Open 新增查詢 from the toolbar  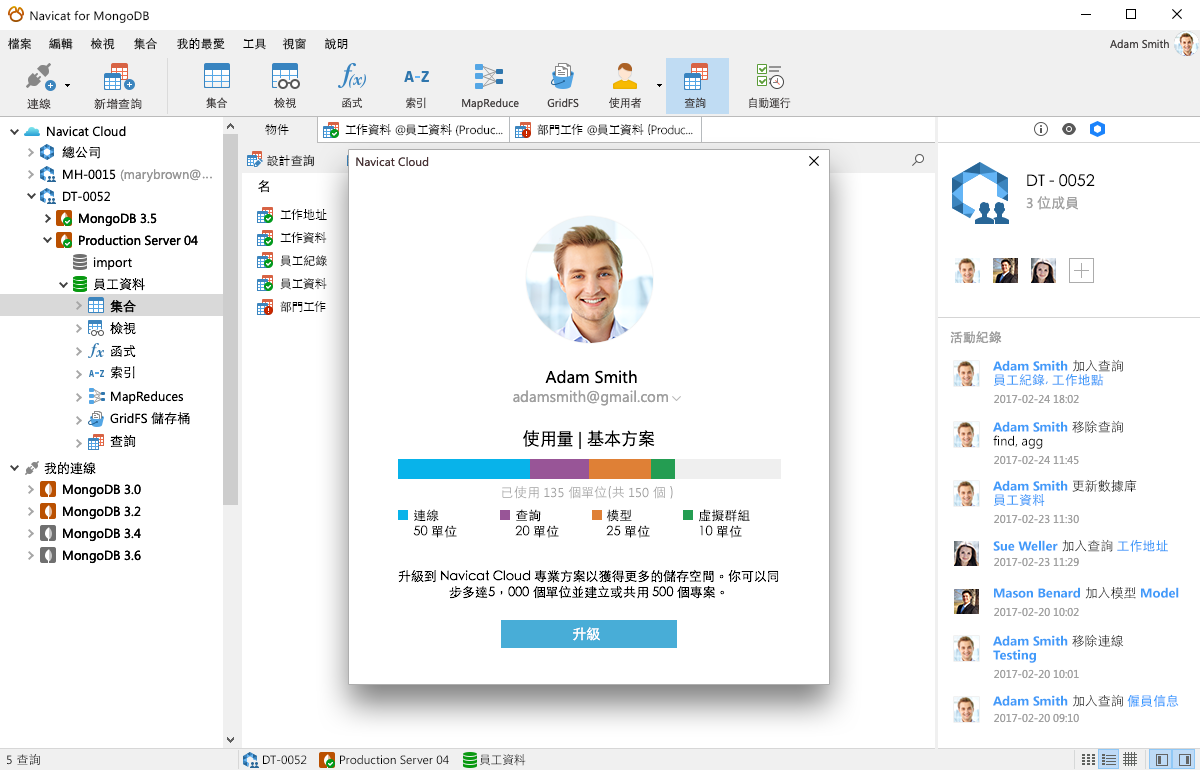point(118,85)
